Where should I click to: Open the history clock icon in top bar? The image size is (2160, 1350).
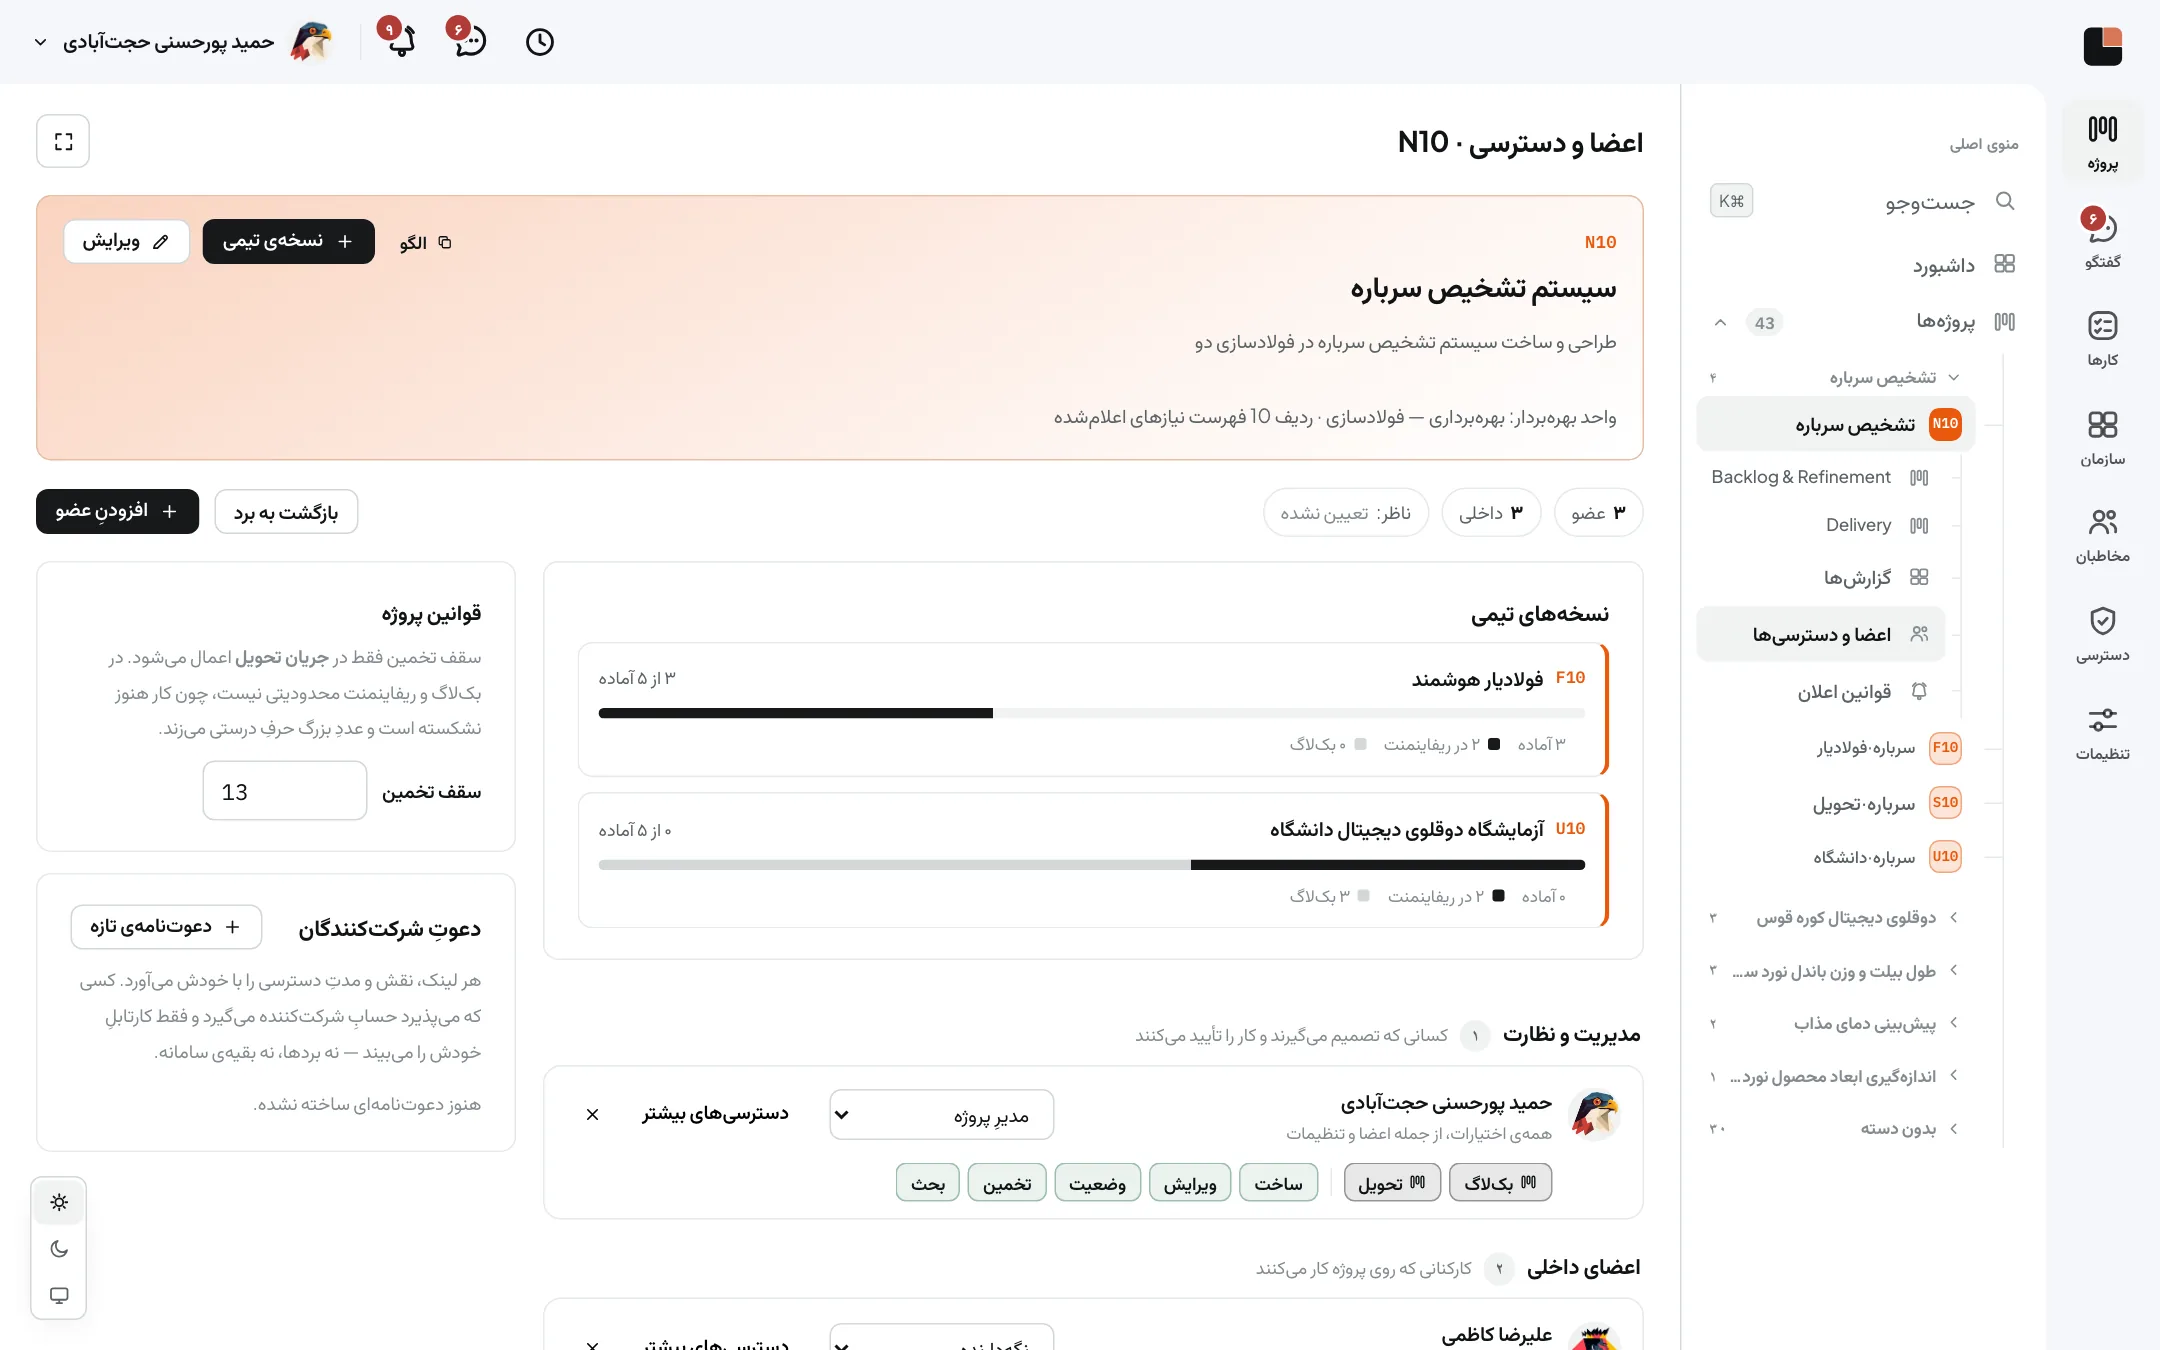click(x=540, y=42)
